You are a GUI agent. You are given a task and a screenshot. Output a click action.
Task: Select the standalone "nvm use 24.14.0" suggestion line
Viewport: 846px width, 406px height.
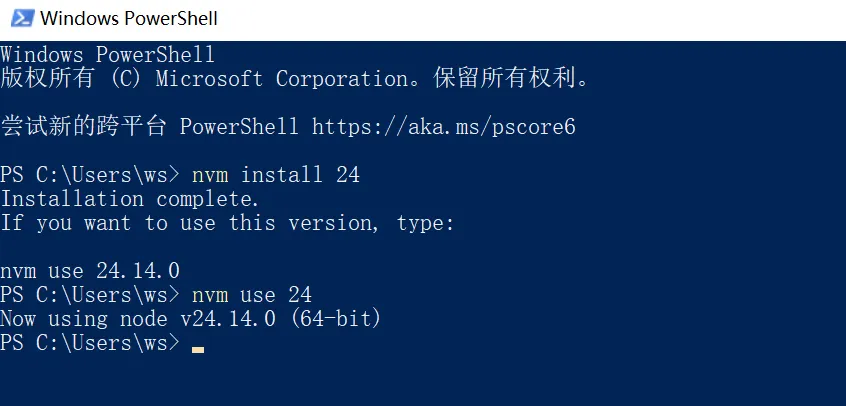[x=89, y=271]
